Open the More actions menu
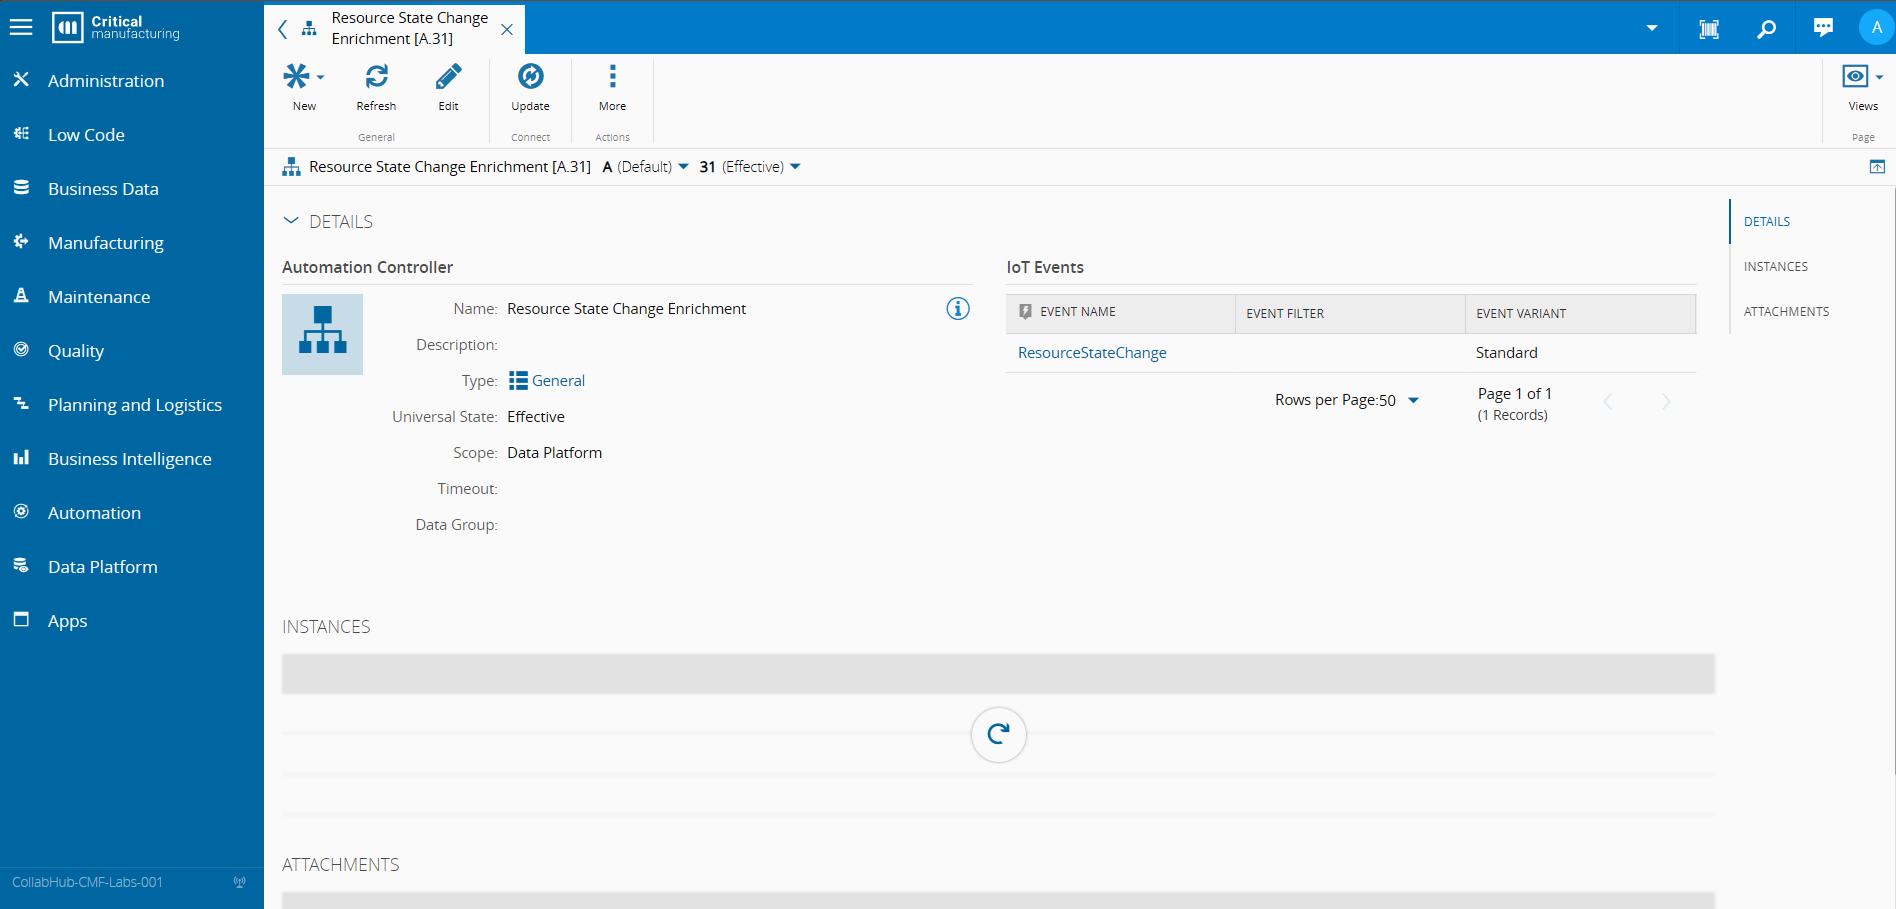The image size is (1896, 909). tap(612, 77)
